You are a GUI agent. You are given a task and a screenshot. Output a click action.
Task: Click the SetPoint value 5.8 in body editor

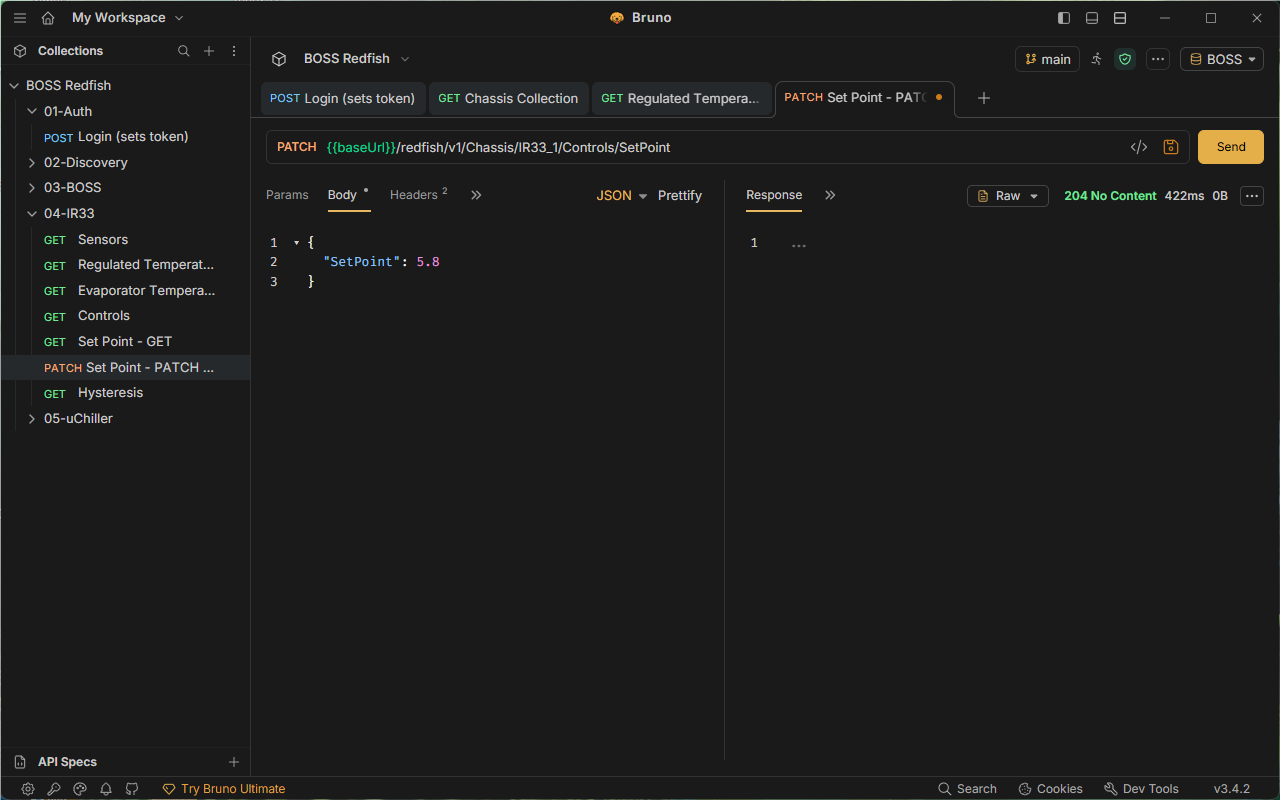coord(428,262)
